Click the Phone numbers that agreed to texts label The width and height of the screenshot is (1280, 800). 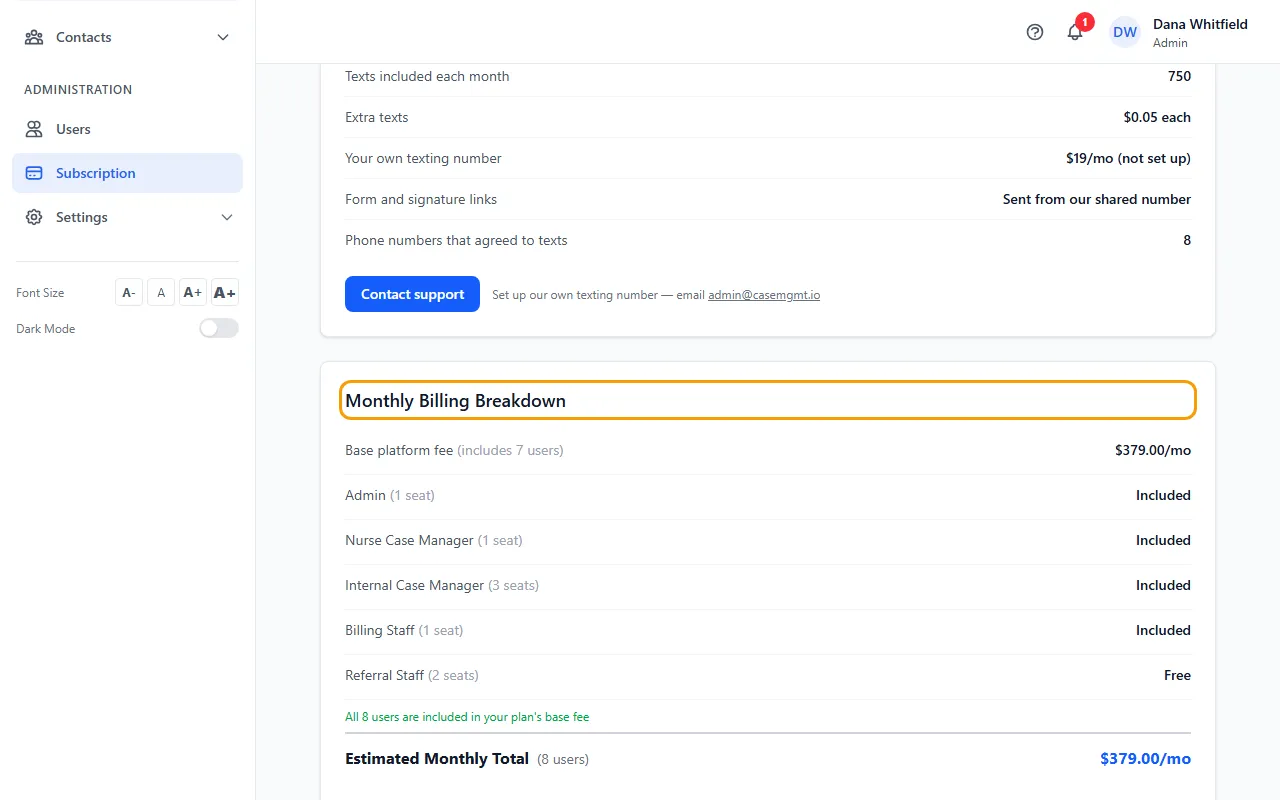pos(456,240)
